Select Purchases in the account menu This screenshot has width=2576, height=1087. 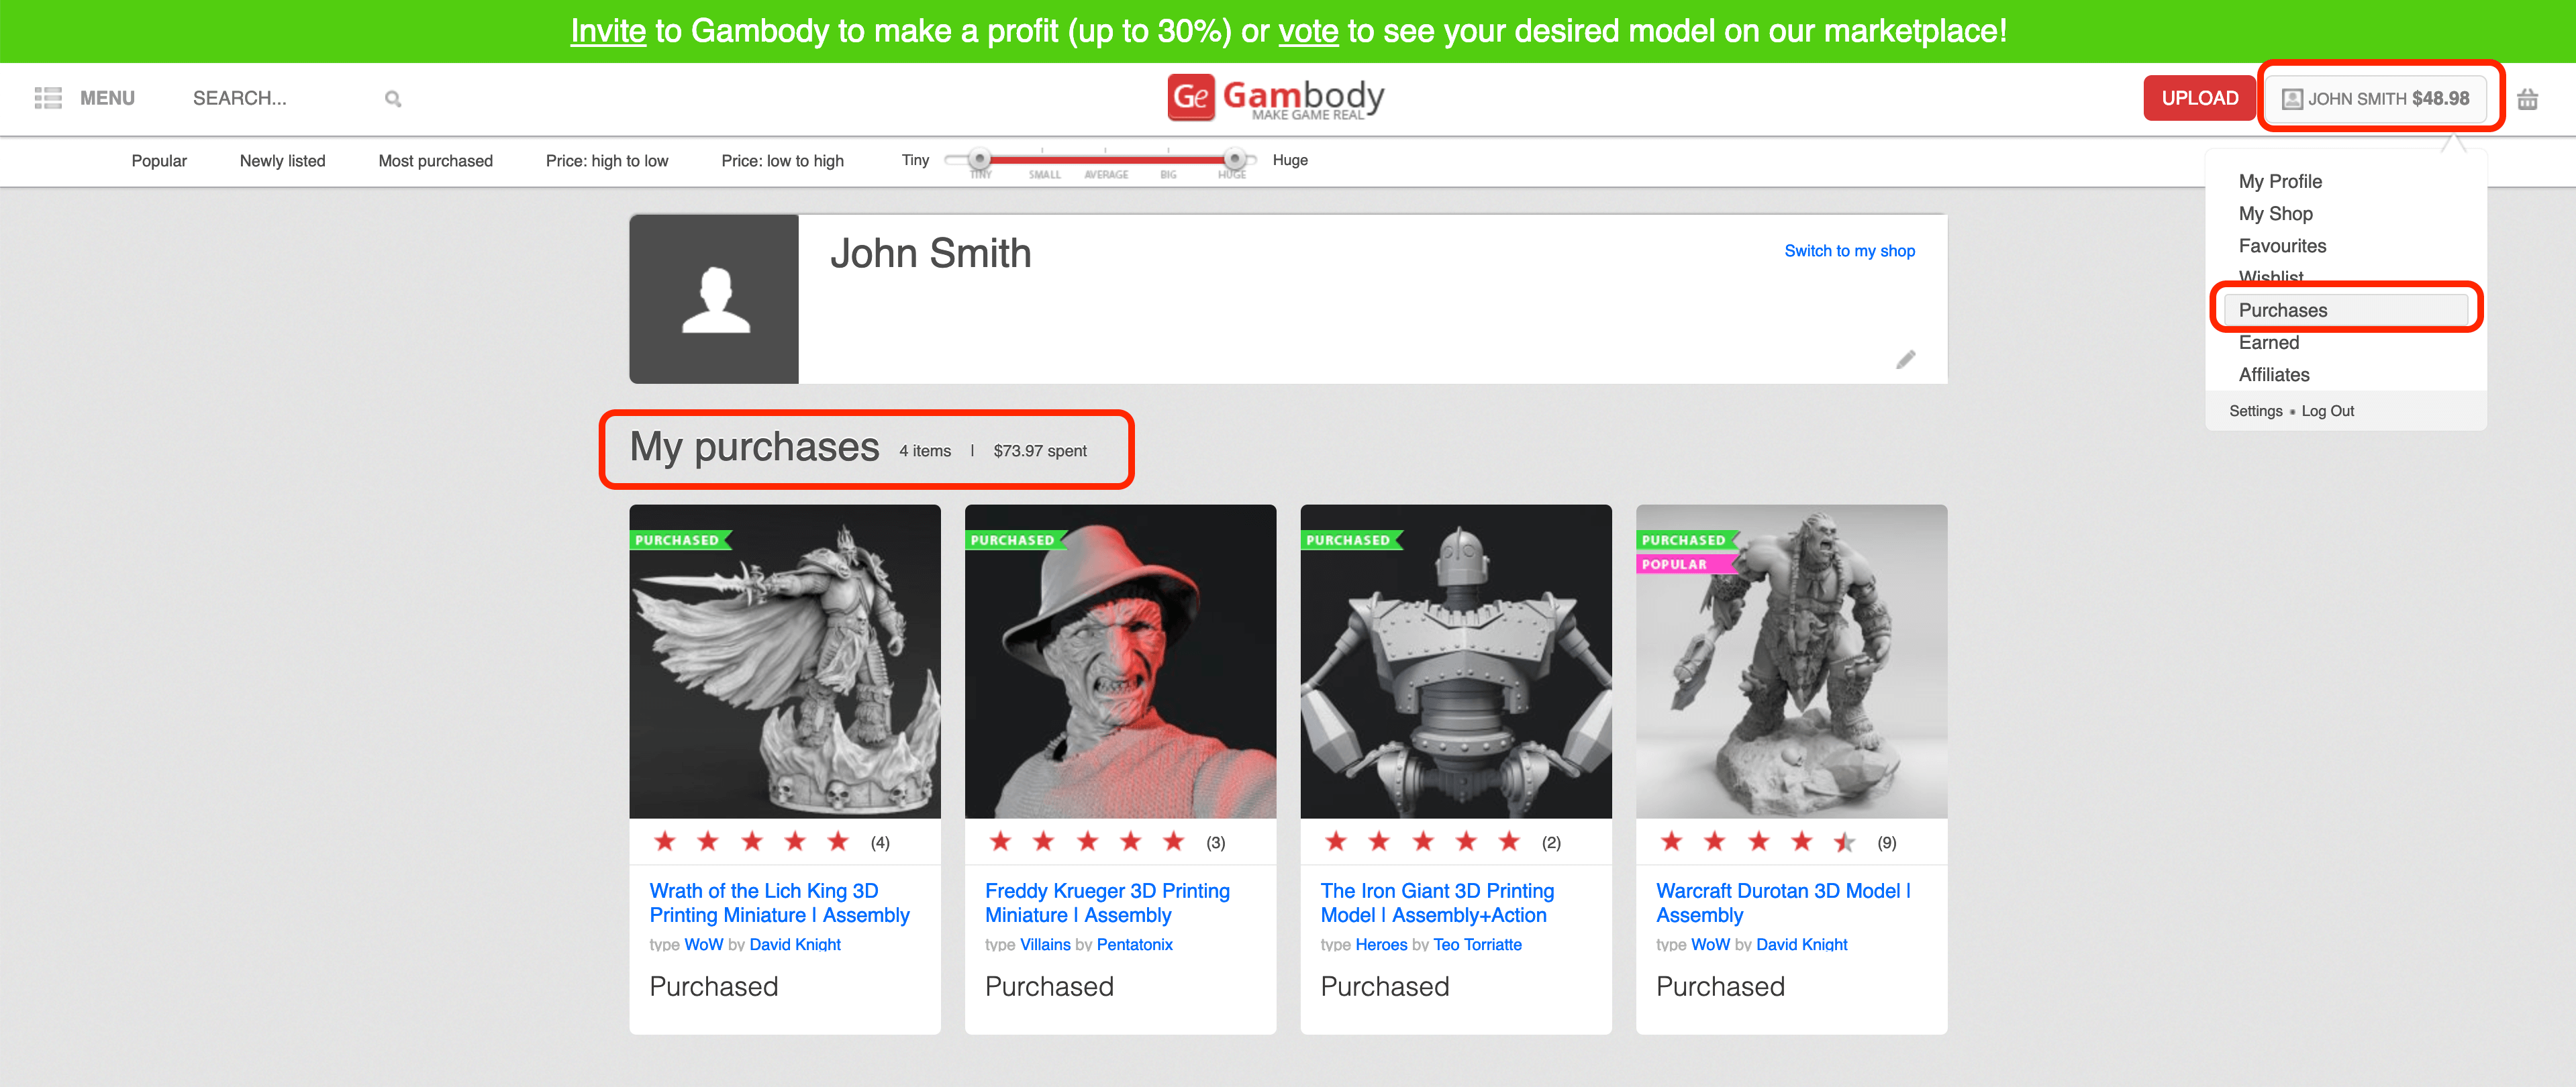(2283, 310)
